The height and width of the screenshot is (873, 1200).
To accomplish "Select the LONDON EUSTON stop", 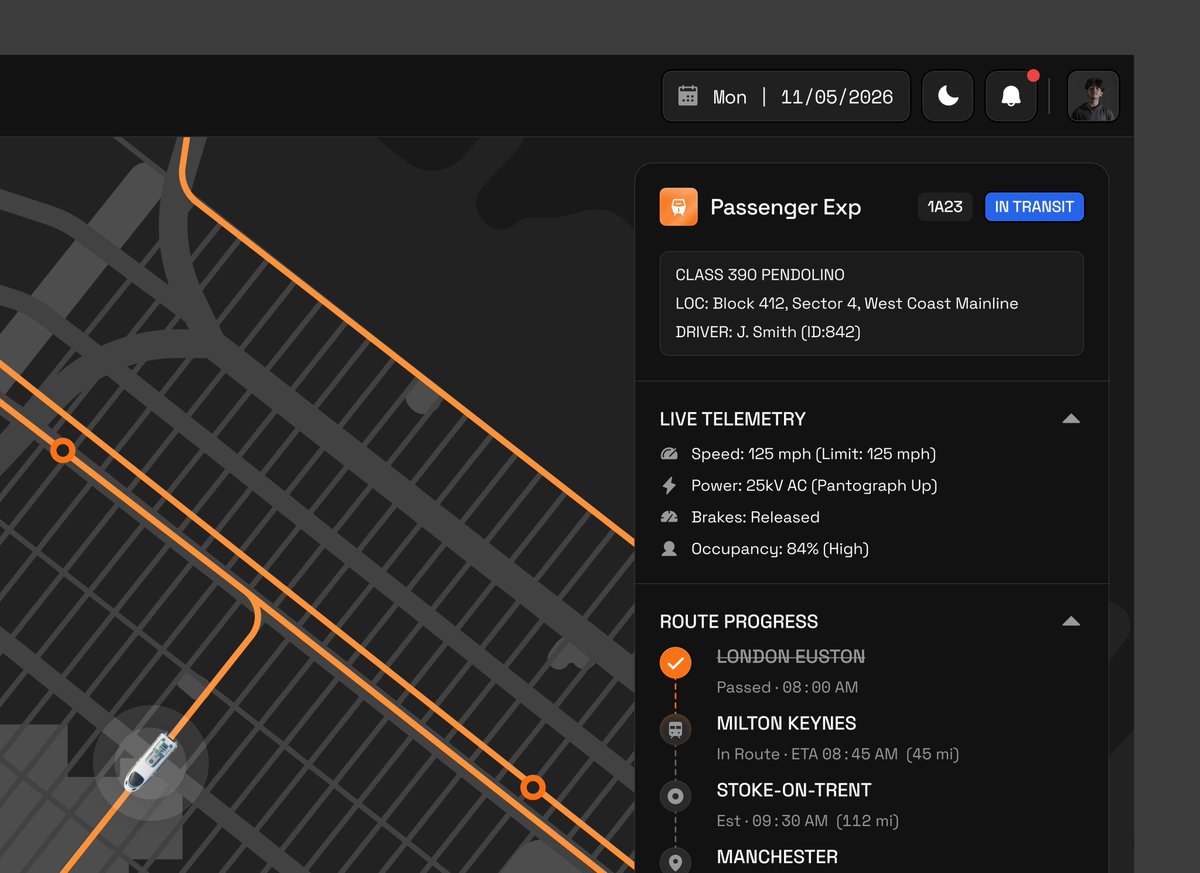I will [x=791, y=657].
